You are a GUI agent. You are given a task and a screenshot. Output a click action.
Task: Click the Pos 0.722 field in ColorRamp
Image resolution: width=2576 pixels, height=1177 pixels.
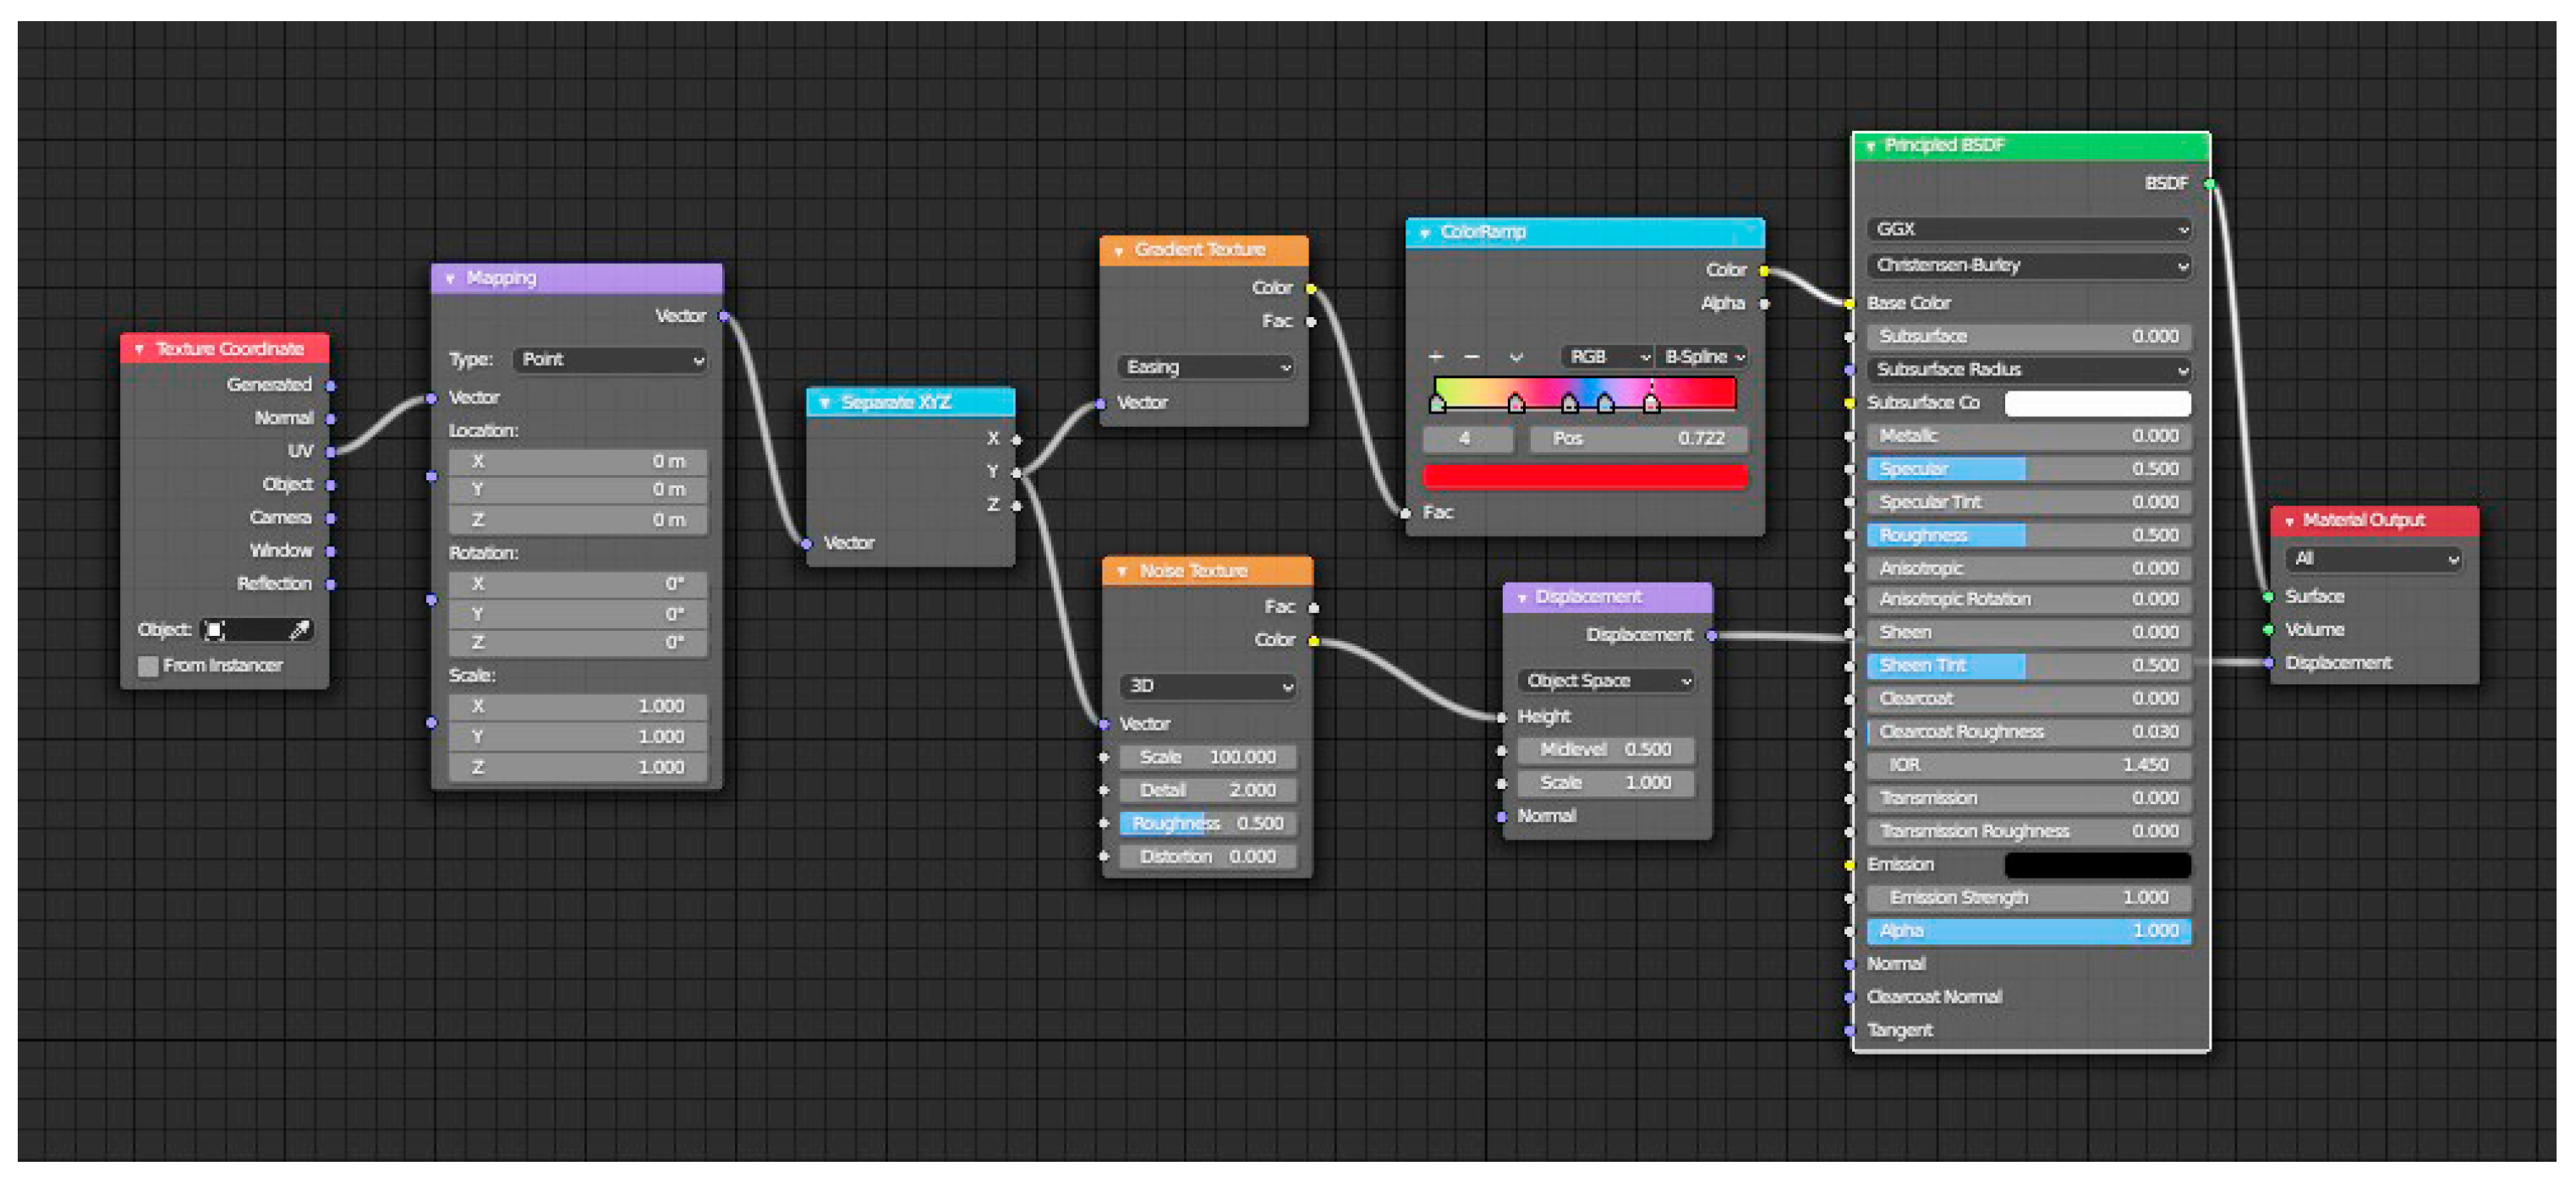[1638, 439]
